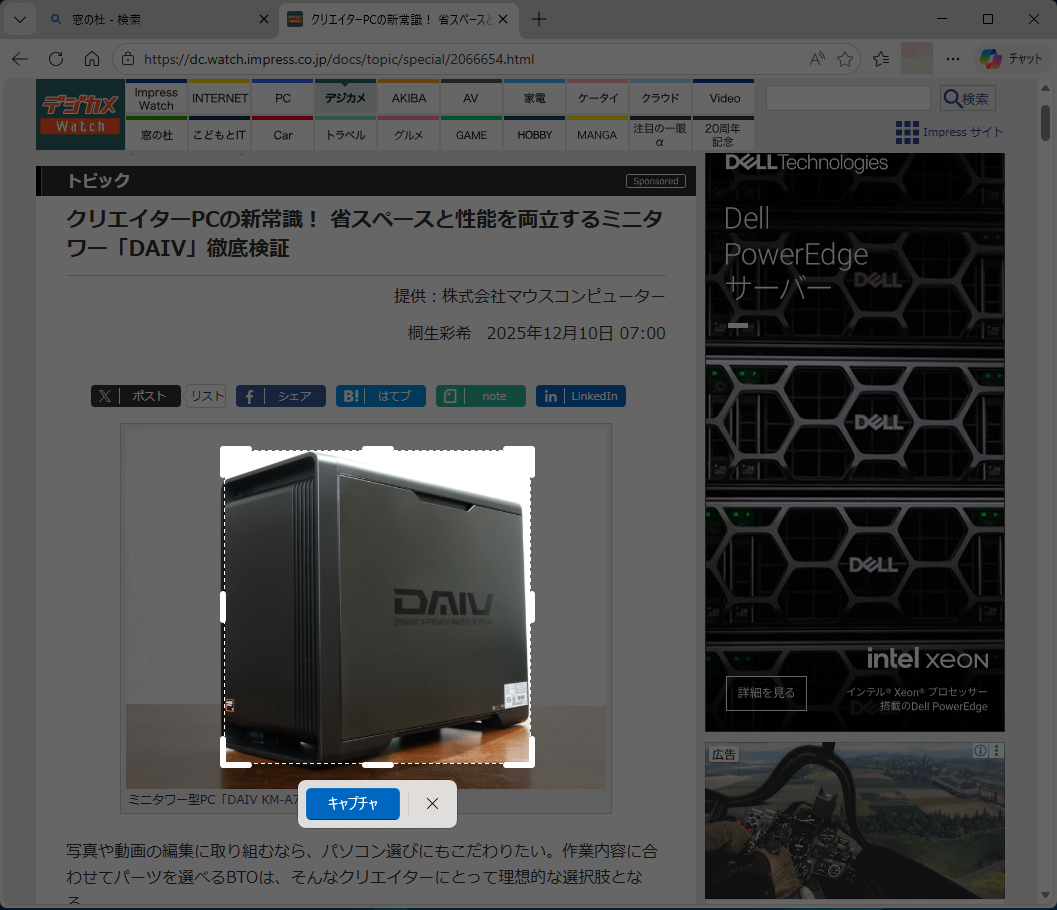Open the DAIV KM-A7 caption link

tap(260, 799)
